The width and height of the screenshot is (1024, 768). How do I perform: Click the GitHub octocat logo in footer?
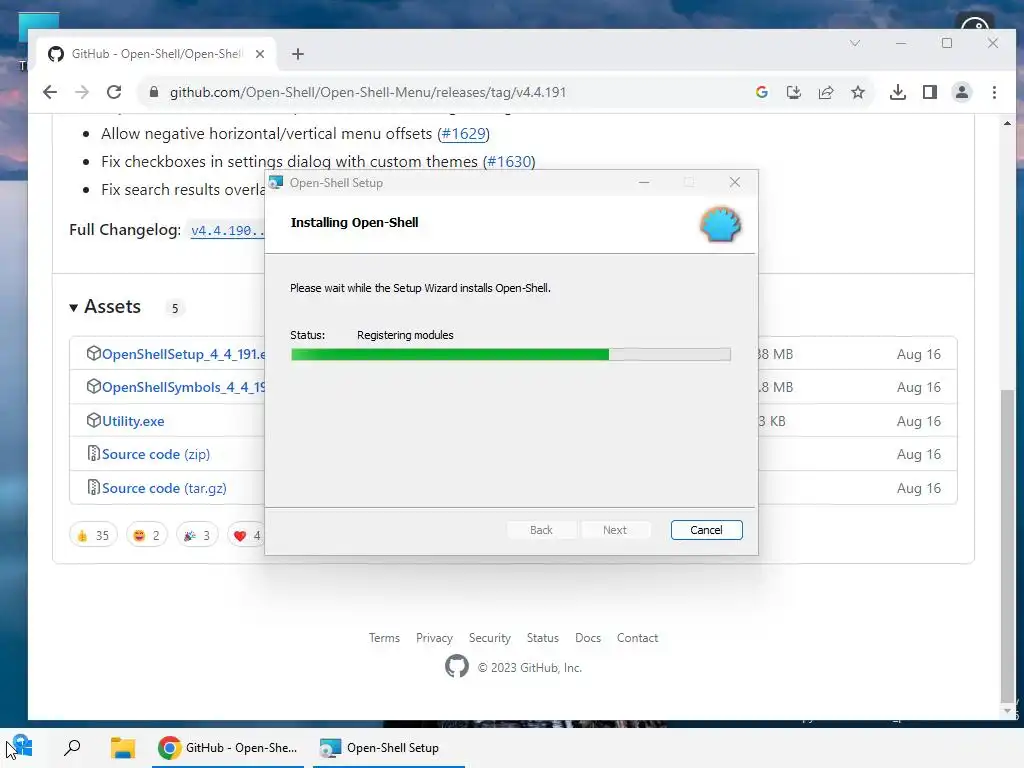[456, 666]
